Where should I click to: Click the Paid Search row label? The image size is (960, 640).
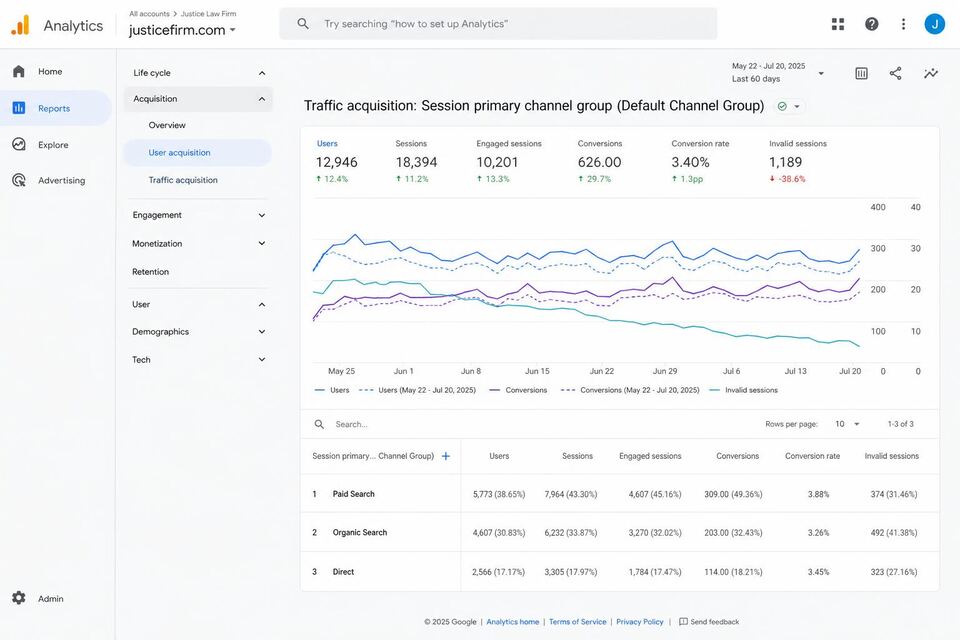353,494
